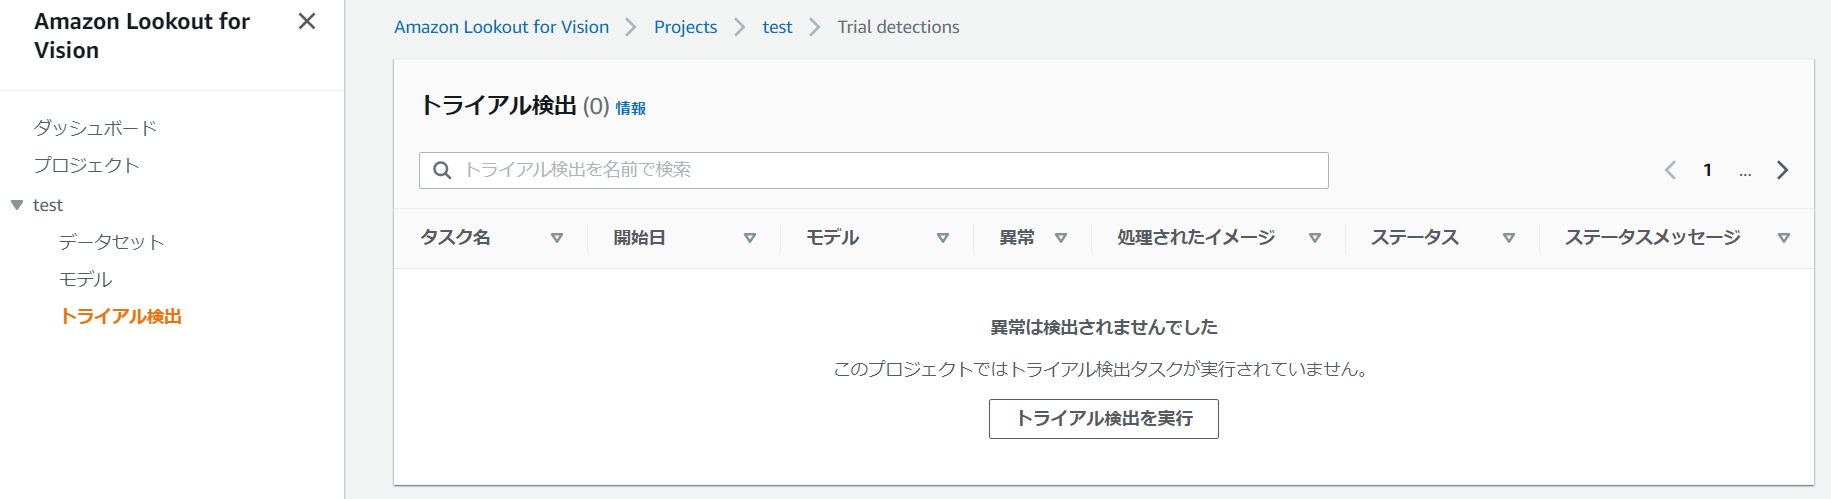Select データセット under test

coord(111,242)
